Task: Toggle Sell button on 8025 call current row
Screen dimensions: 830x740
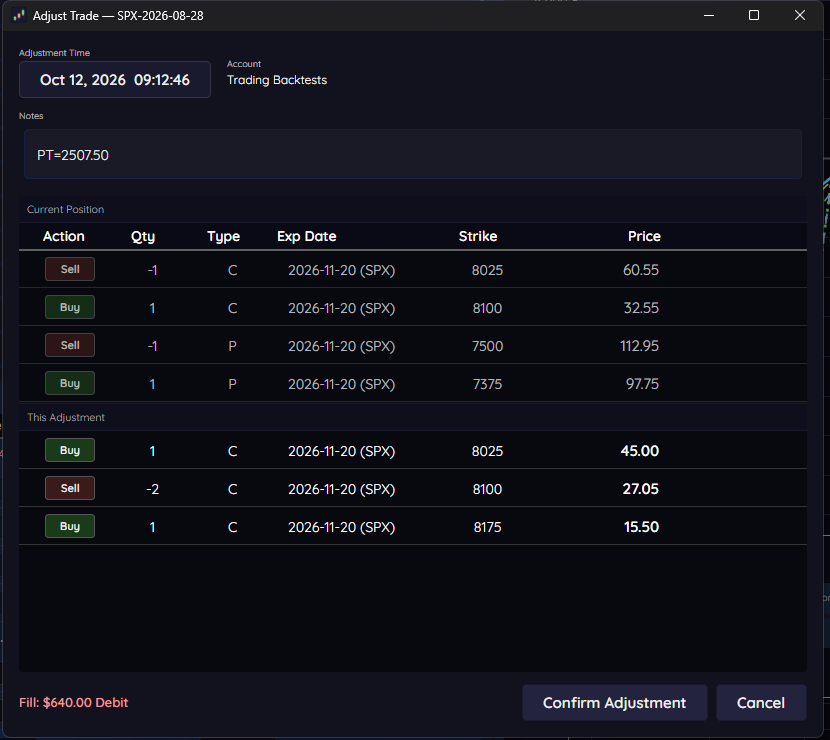Action: tap(70, 269)
